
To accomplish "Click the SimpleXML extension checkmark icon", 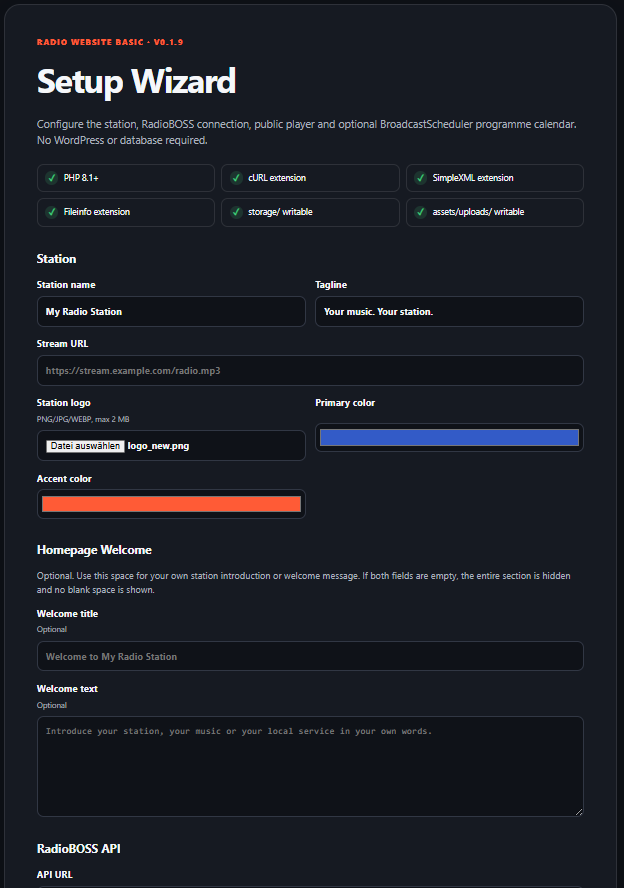I will (421, 178).
